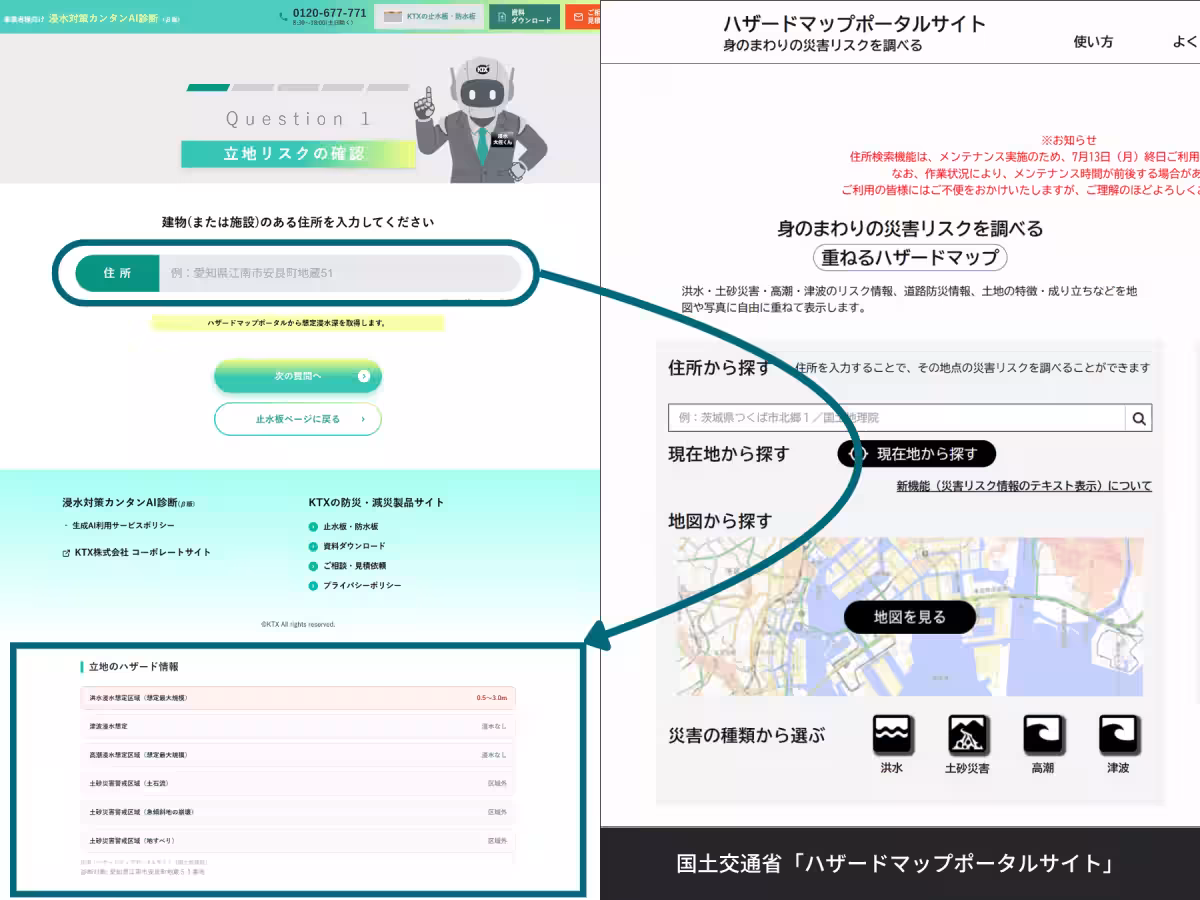The width and height of the screenshot is (1200, 900).
Task: Click the magnifier search icon
Action: click(x=1139, y=418)
